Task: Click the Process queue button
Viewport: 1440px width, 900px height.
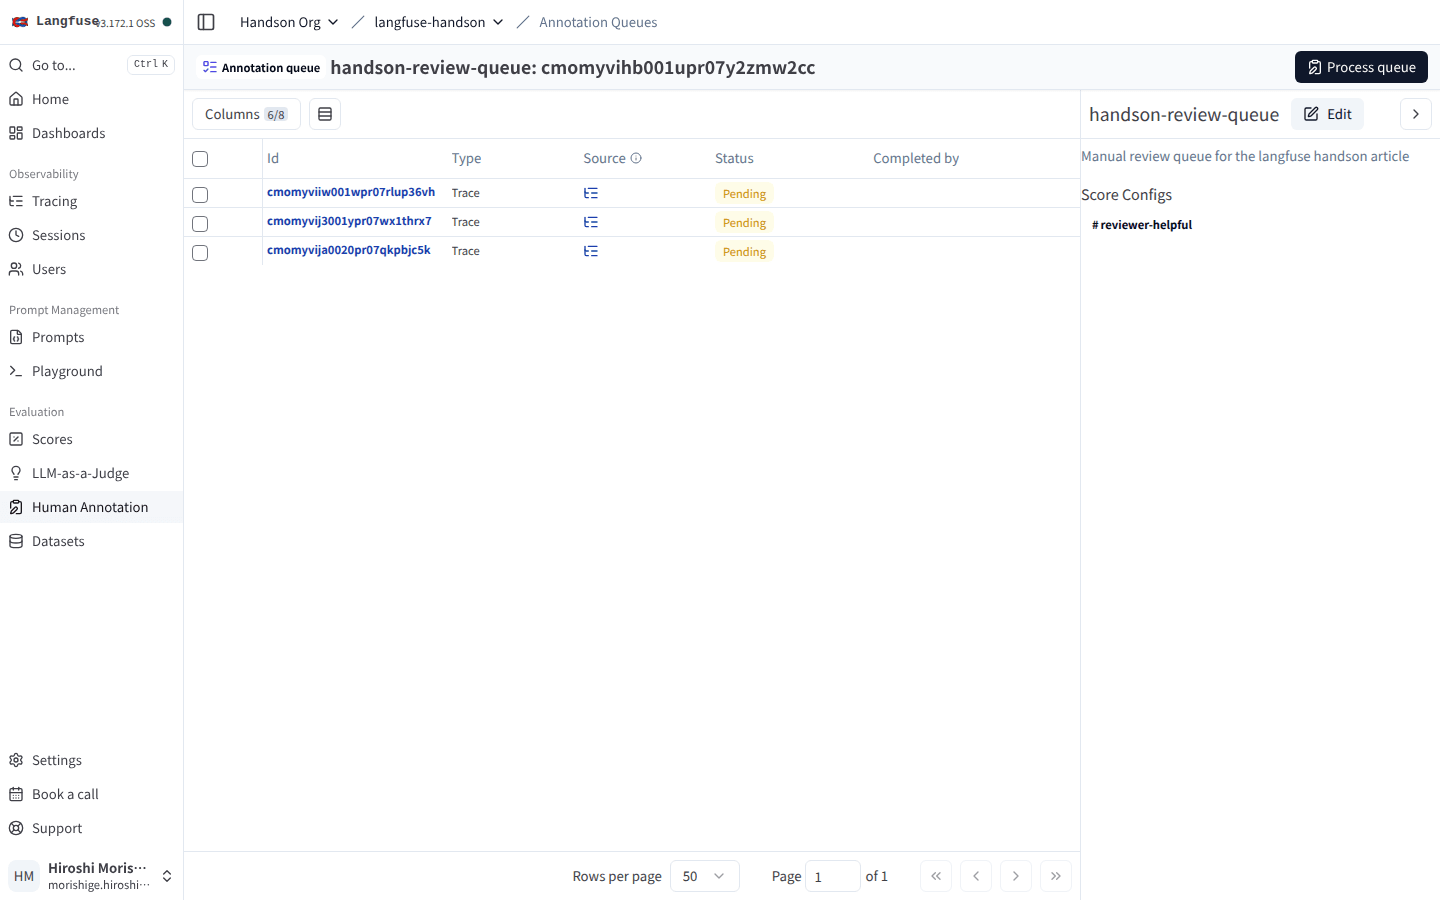Action: 1361,67
